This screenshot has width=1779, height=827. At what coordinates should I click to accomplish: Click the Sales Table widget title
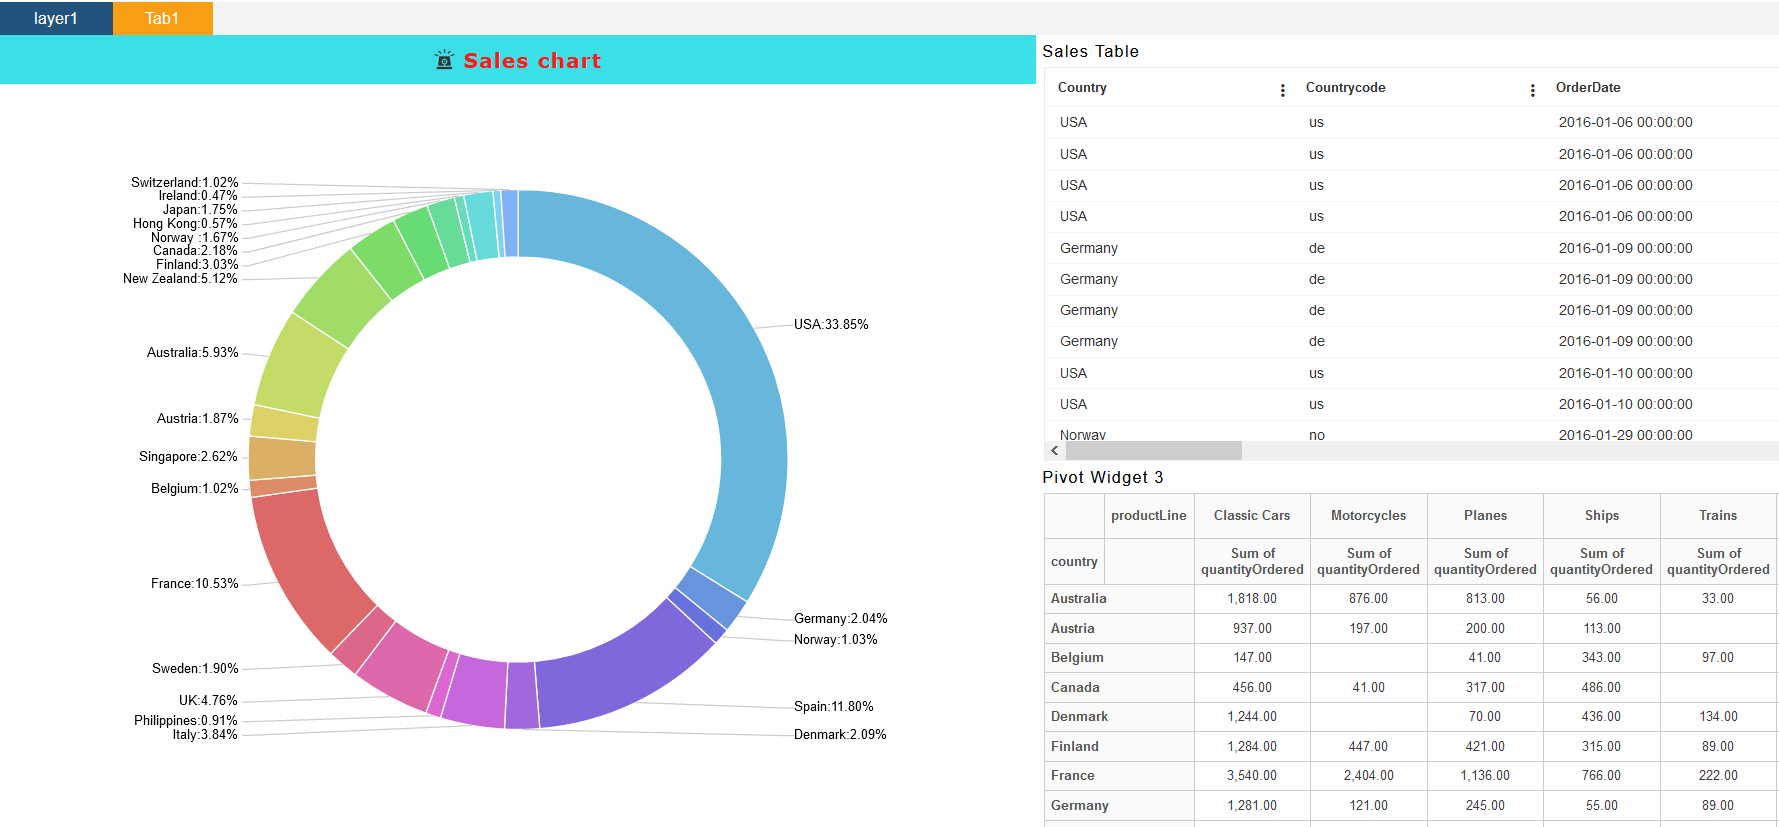(x=1090, y=51)
